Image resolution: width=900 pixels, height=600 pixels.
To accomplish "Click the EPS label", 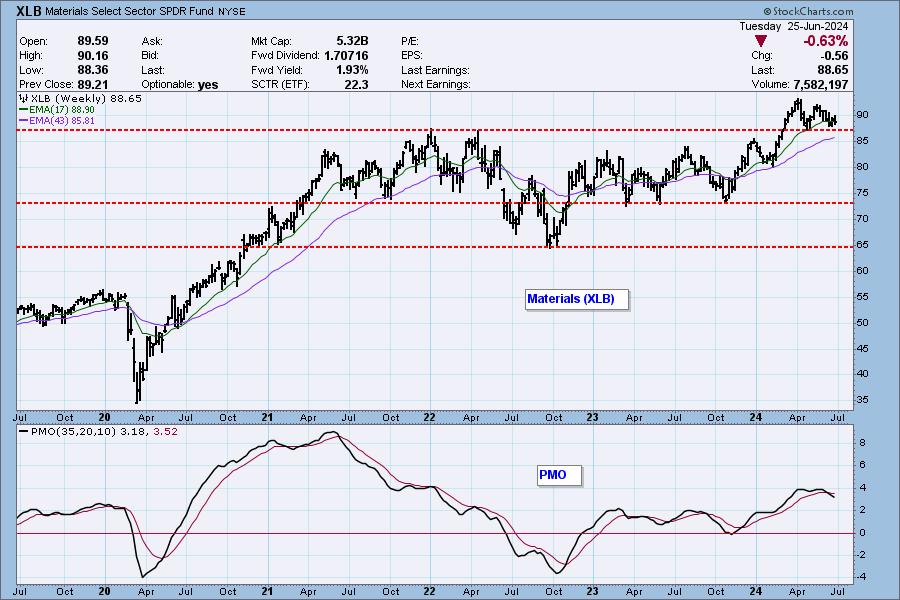I will click(412, 56).
